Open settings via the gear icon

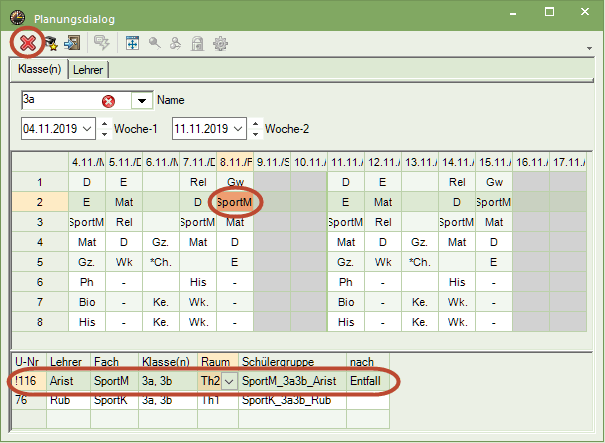click(x=220, y=44)
